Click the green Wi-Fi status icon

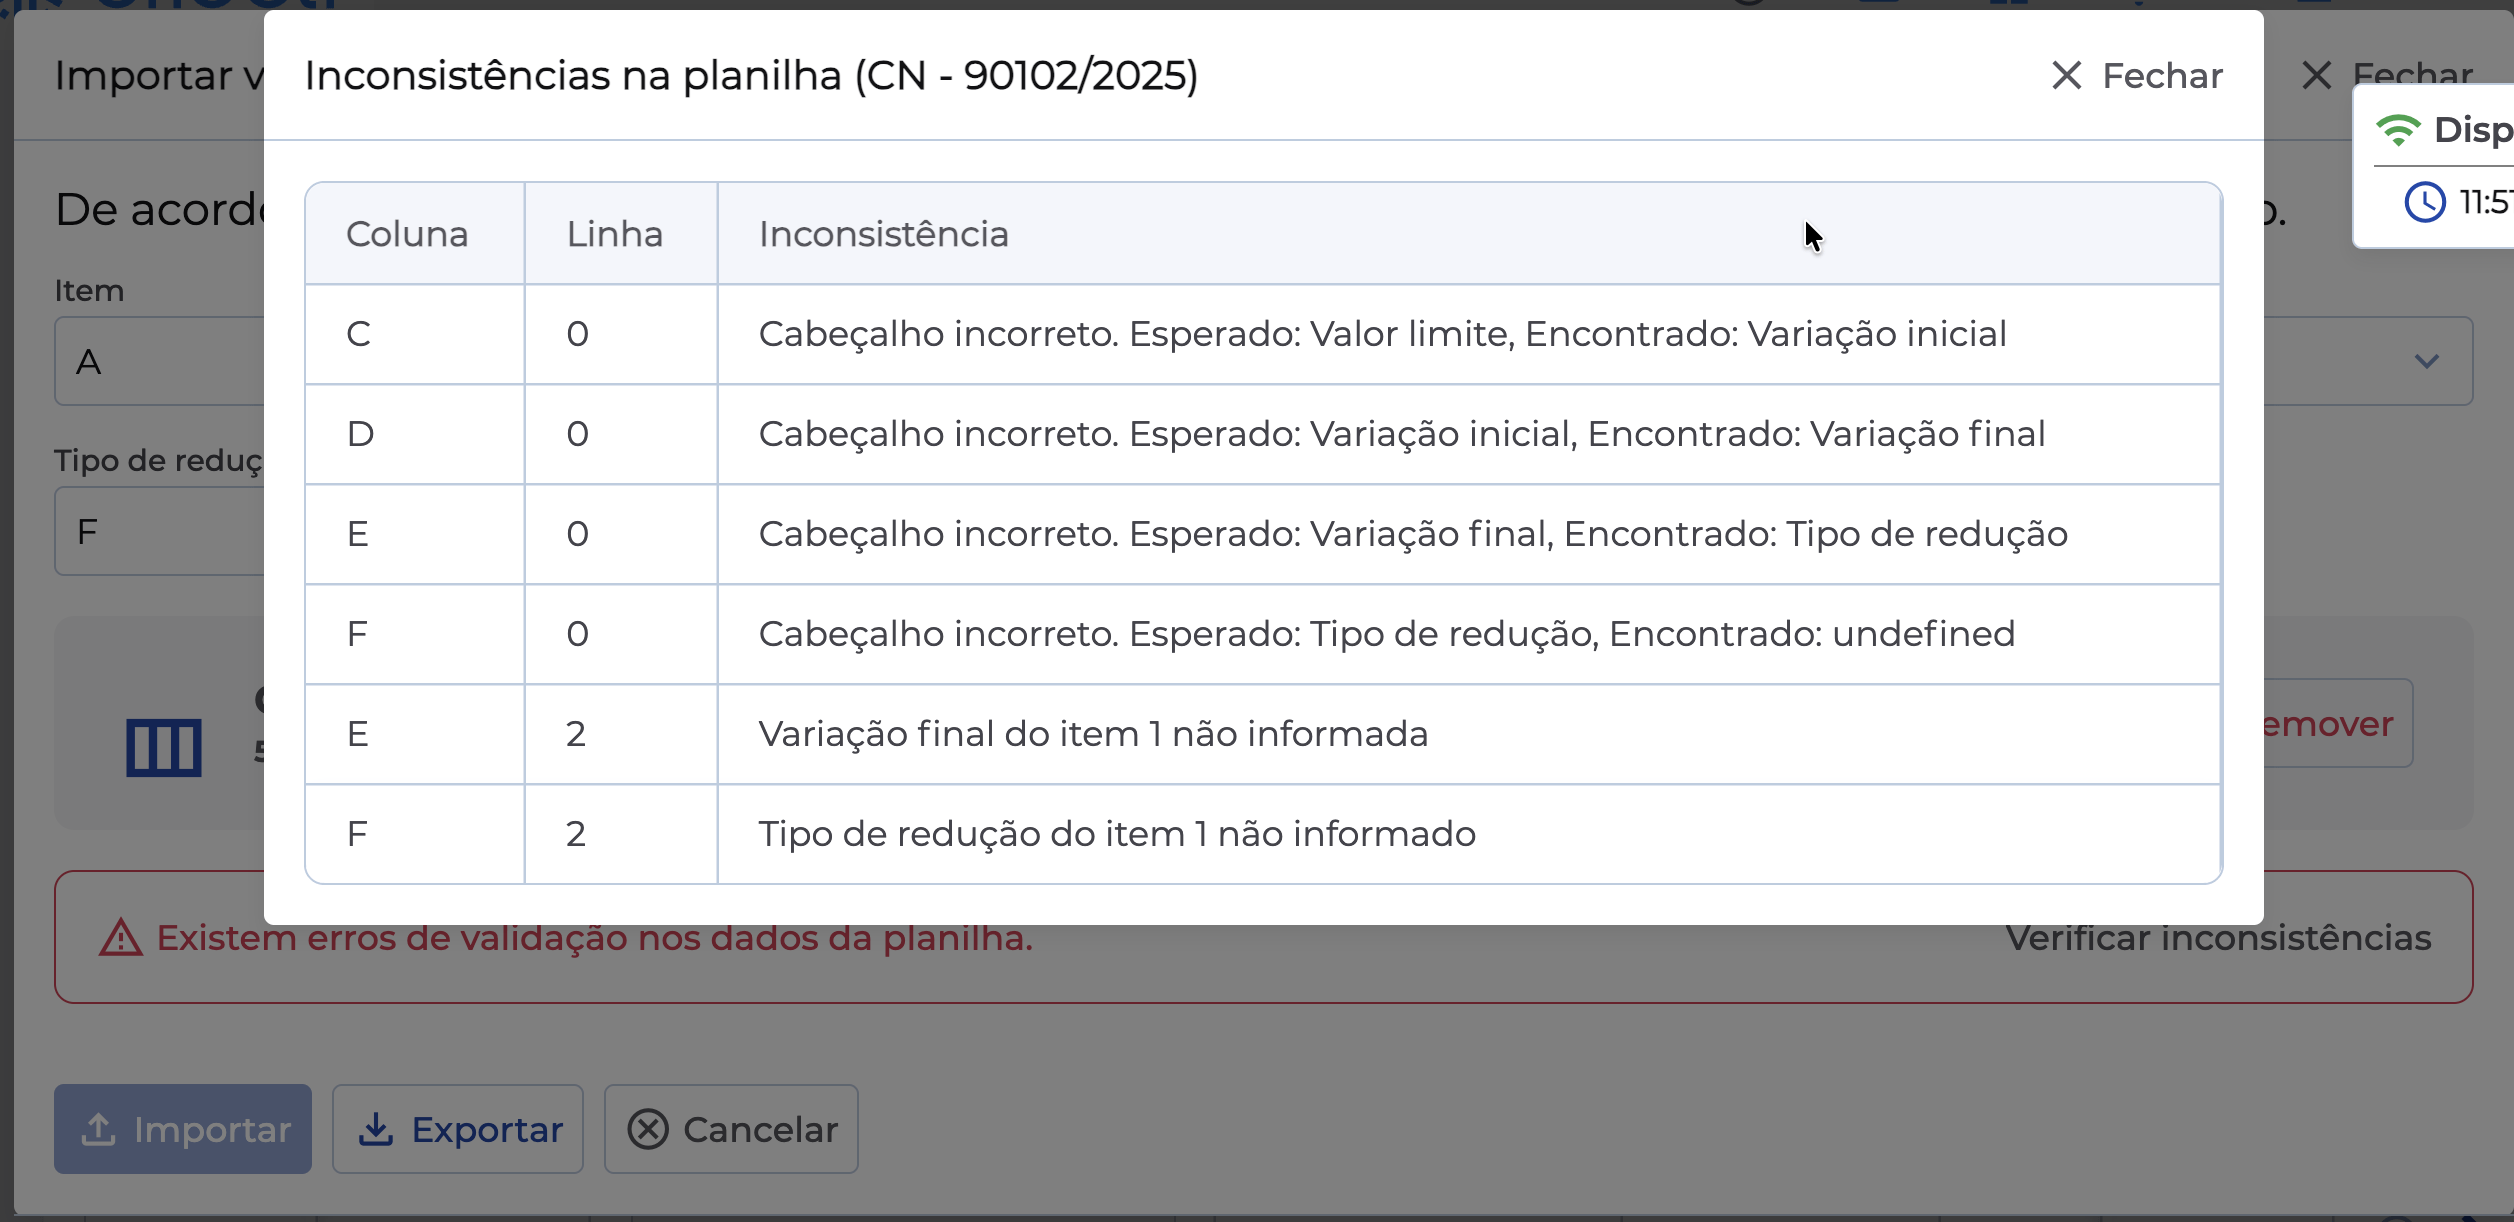(2397, 130)
